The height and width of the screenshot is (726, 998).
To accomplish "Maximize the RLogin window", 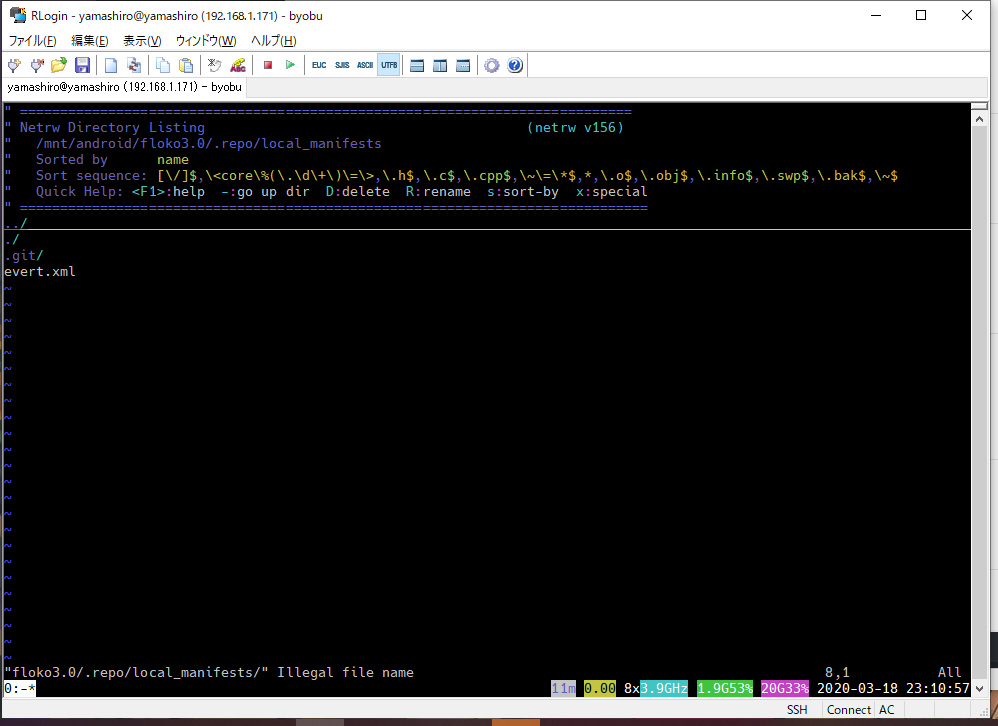I will 920,15.
